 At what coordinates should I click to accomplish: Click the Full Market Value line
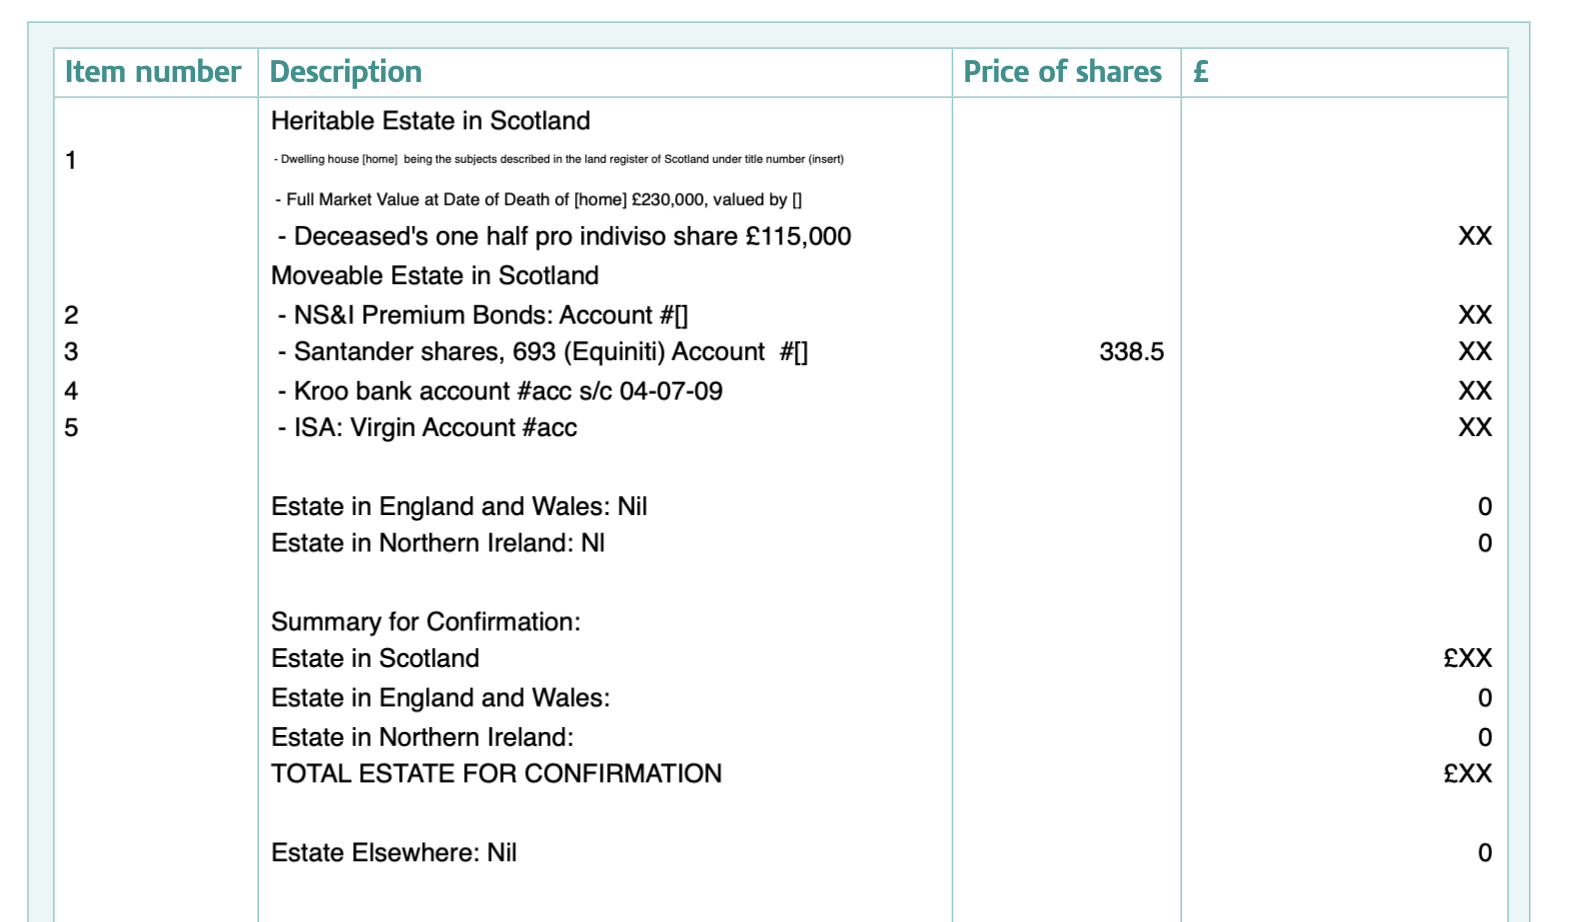[x=539, y=199]
